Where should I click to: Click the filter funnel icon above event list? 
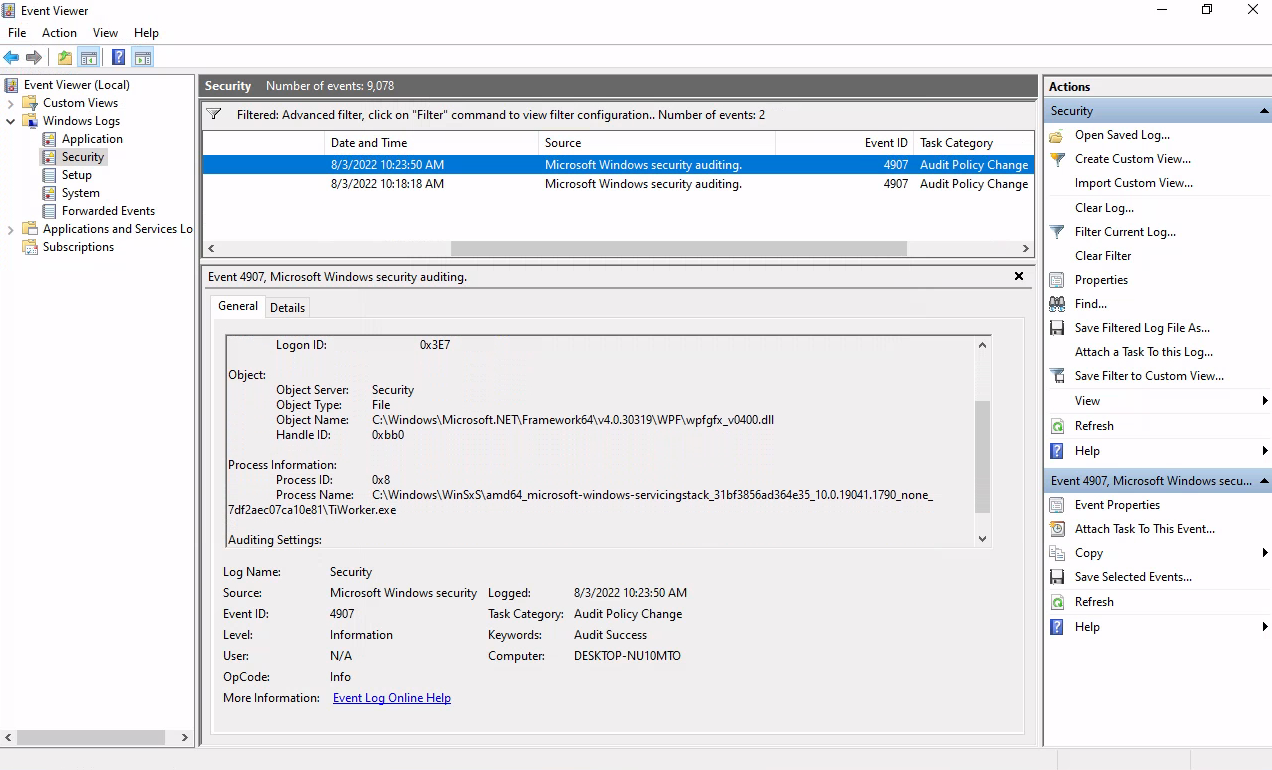pyautogui.click(x=214, y=115)
